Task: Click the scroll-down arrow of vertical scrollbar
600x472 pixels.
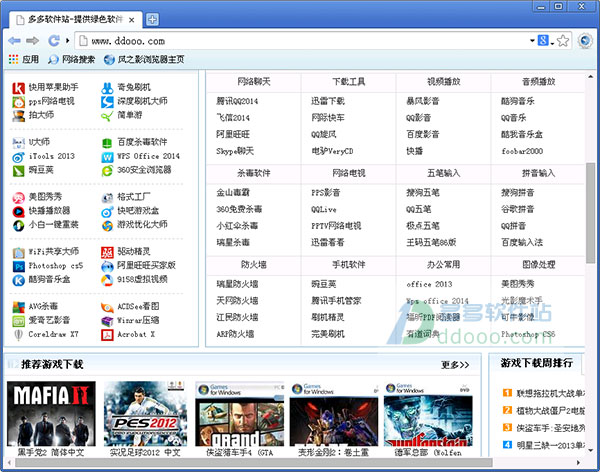Action: [x=591, y=450]
